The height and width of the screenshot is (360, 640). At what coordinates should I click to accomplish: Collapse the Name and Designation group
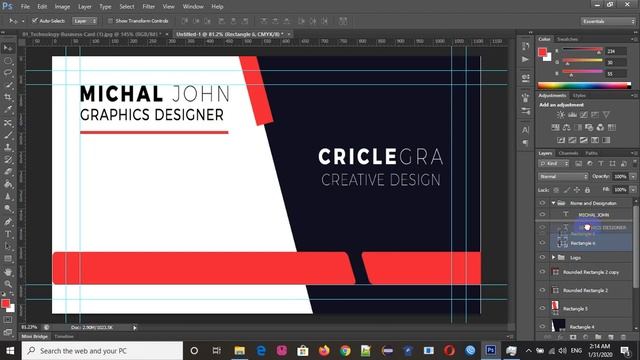point(553,203)
